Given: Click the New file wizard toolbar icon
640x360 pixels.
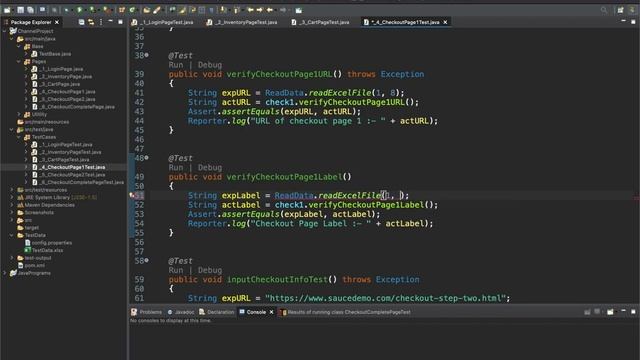Looking at the screenshot, I should click(x=7, y=10).
